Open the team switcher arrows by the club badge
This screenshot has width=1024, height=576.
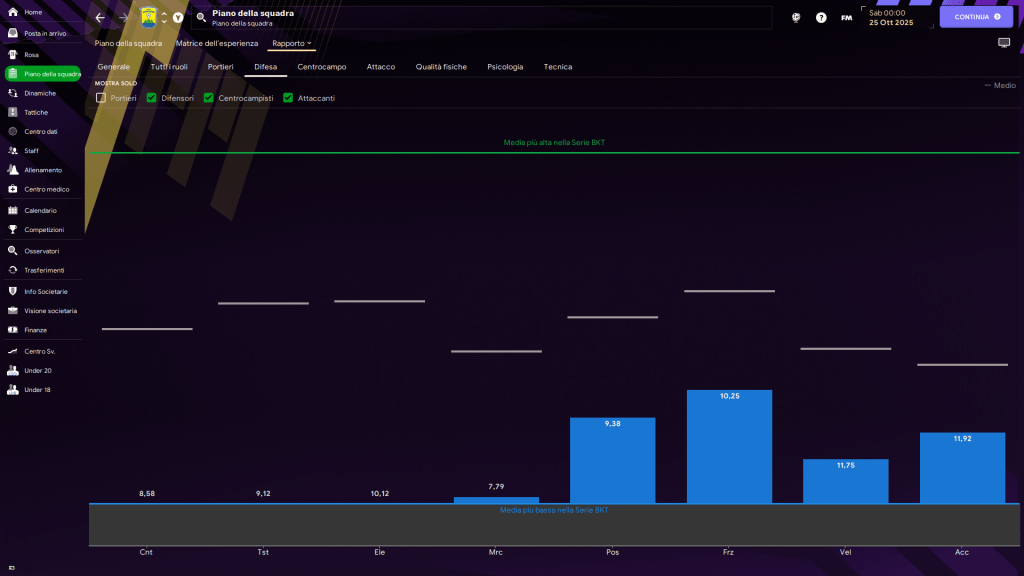coord(164,18)
